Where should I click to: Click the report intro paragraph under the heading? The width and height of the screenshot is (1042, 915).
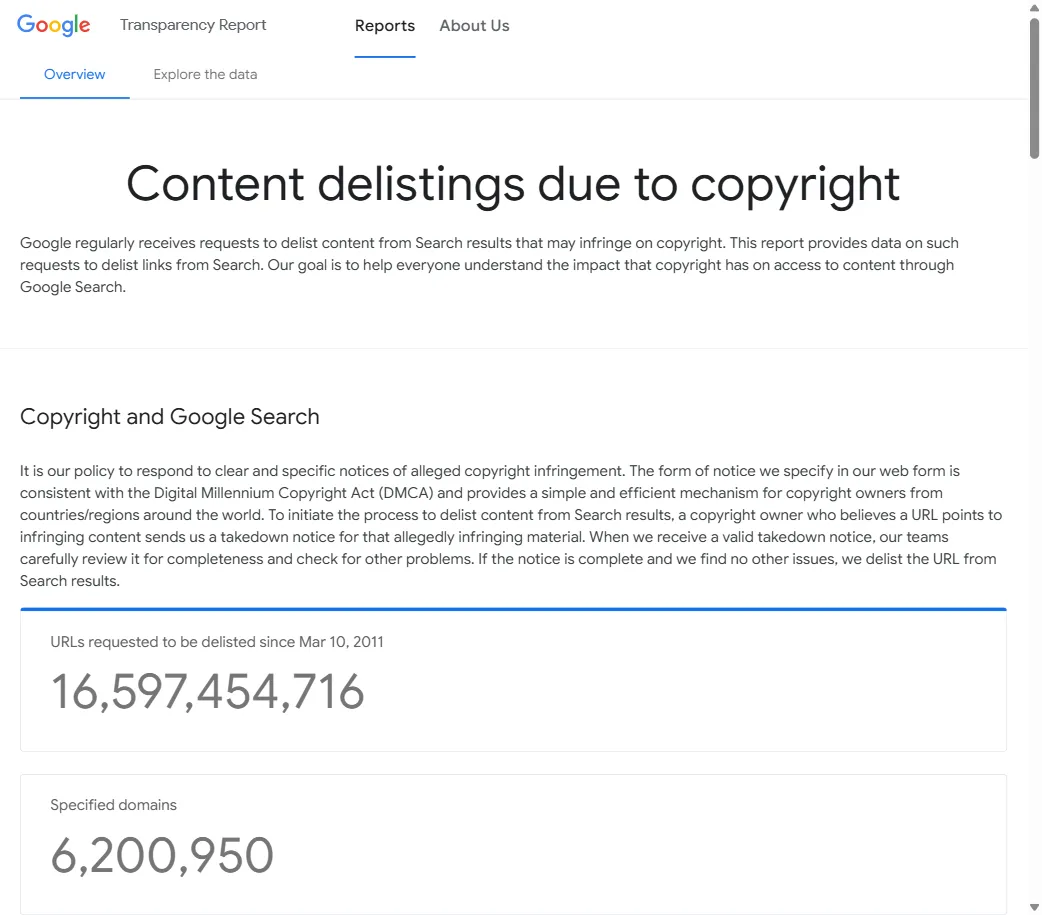click(489, 264)
